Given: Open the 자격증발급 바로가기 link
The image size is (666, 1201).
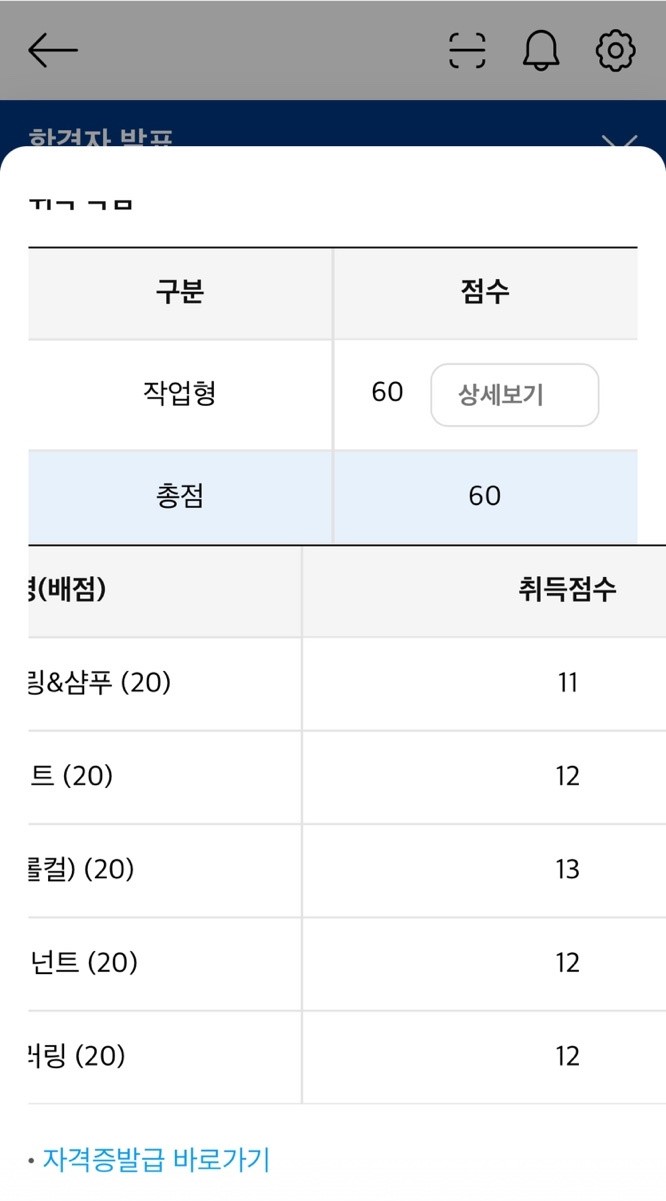Looking at the screenshot, I should 156,1160.
